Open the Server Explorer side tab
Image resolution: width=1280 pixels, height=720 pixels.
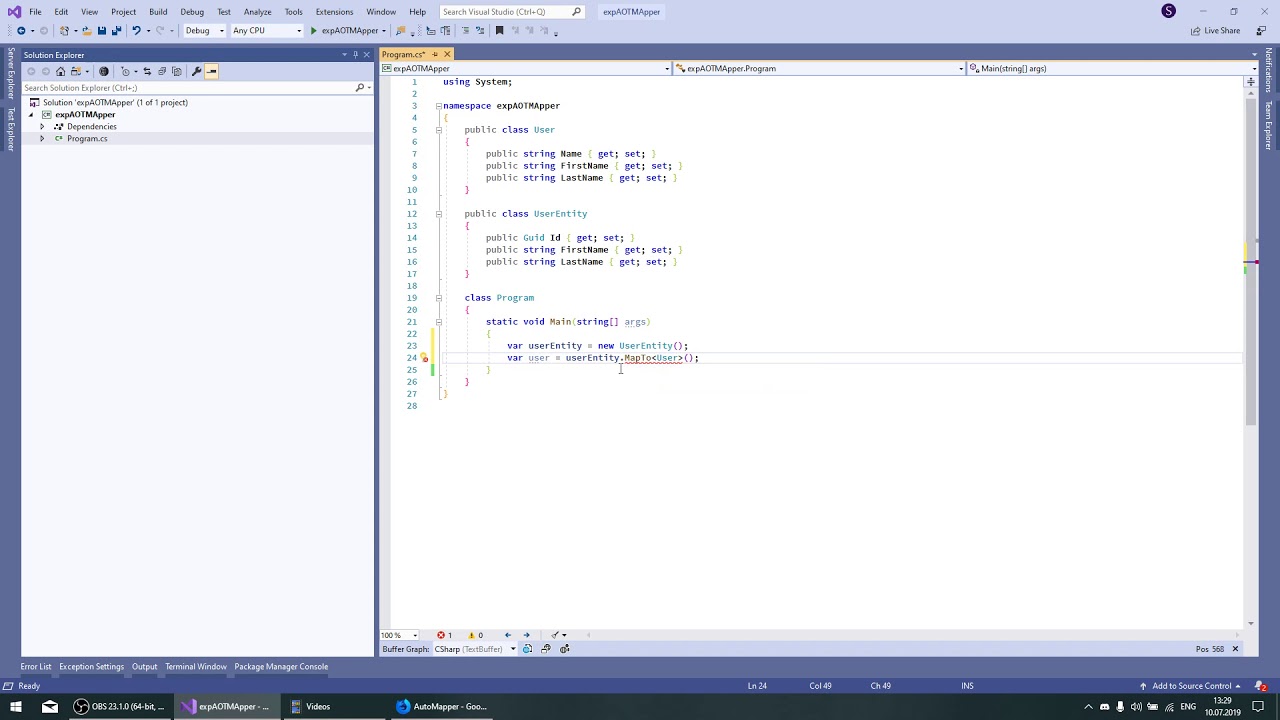(11, 73)
